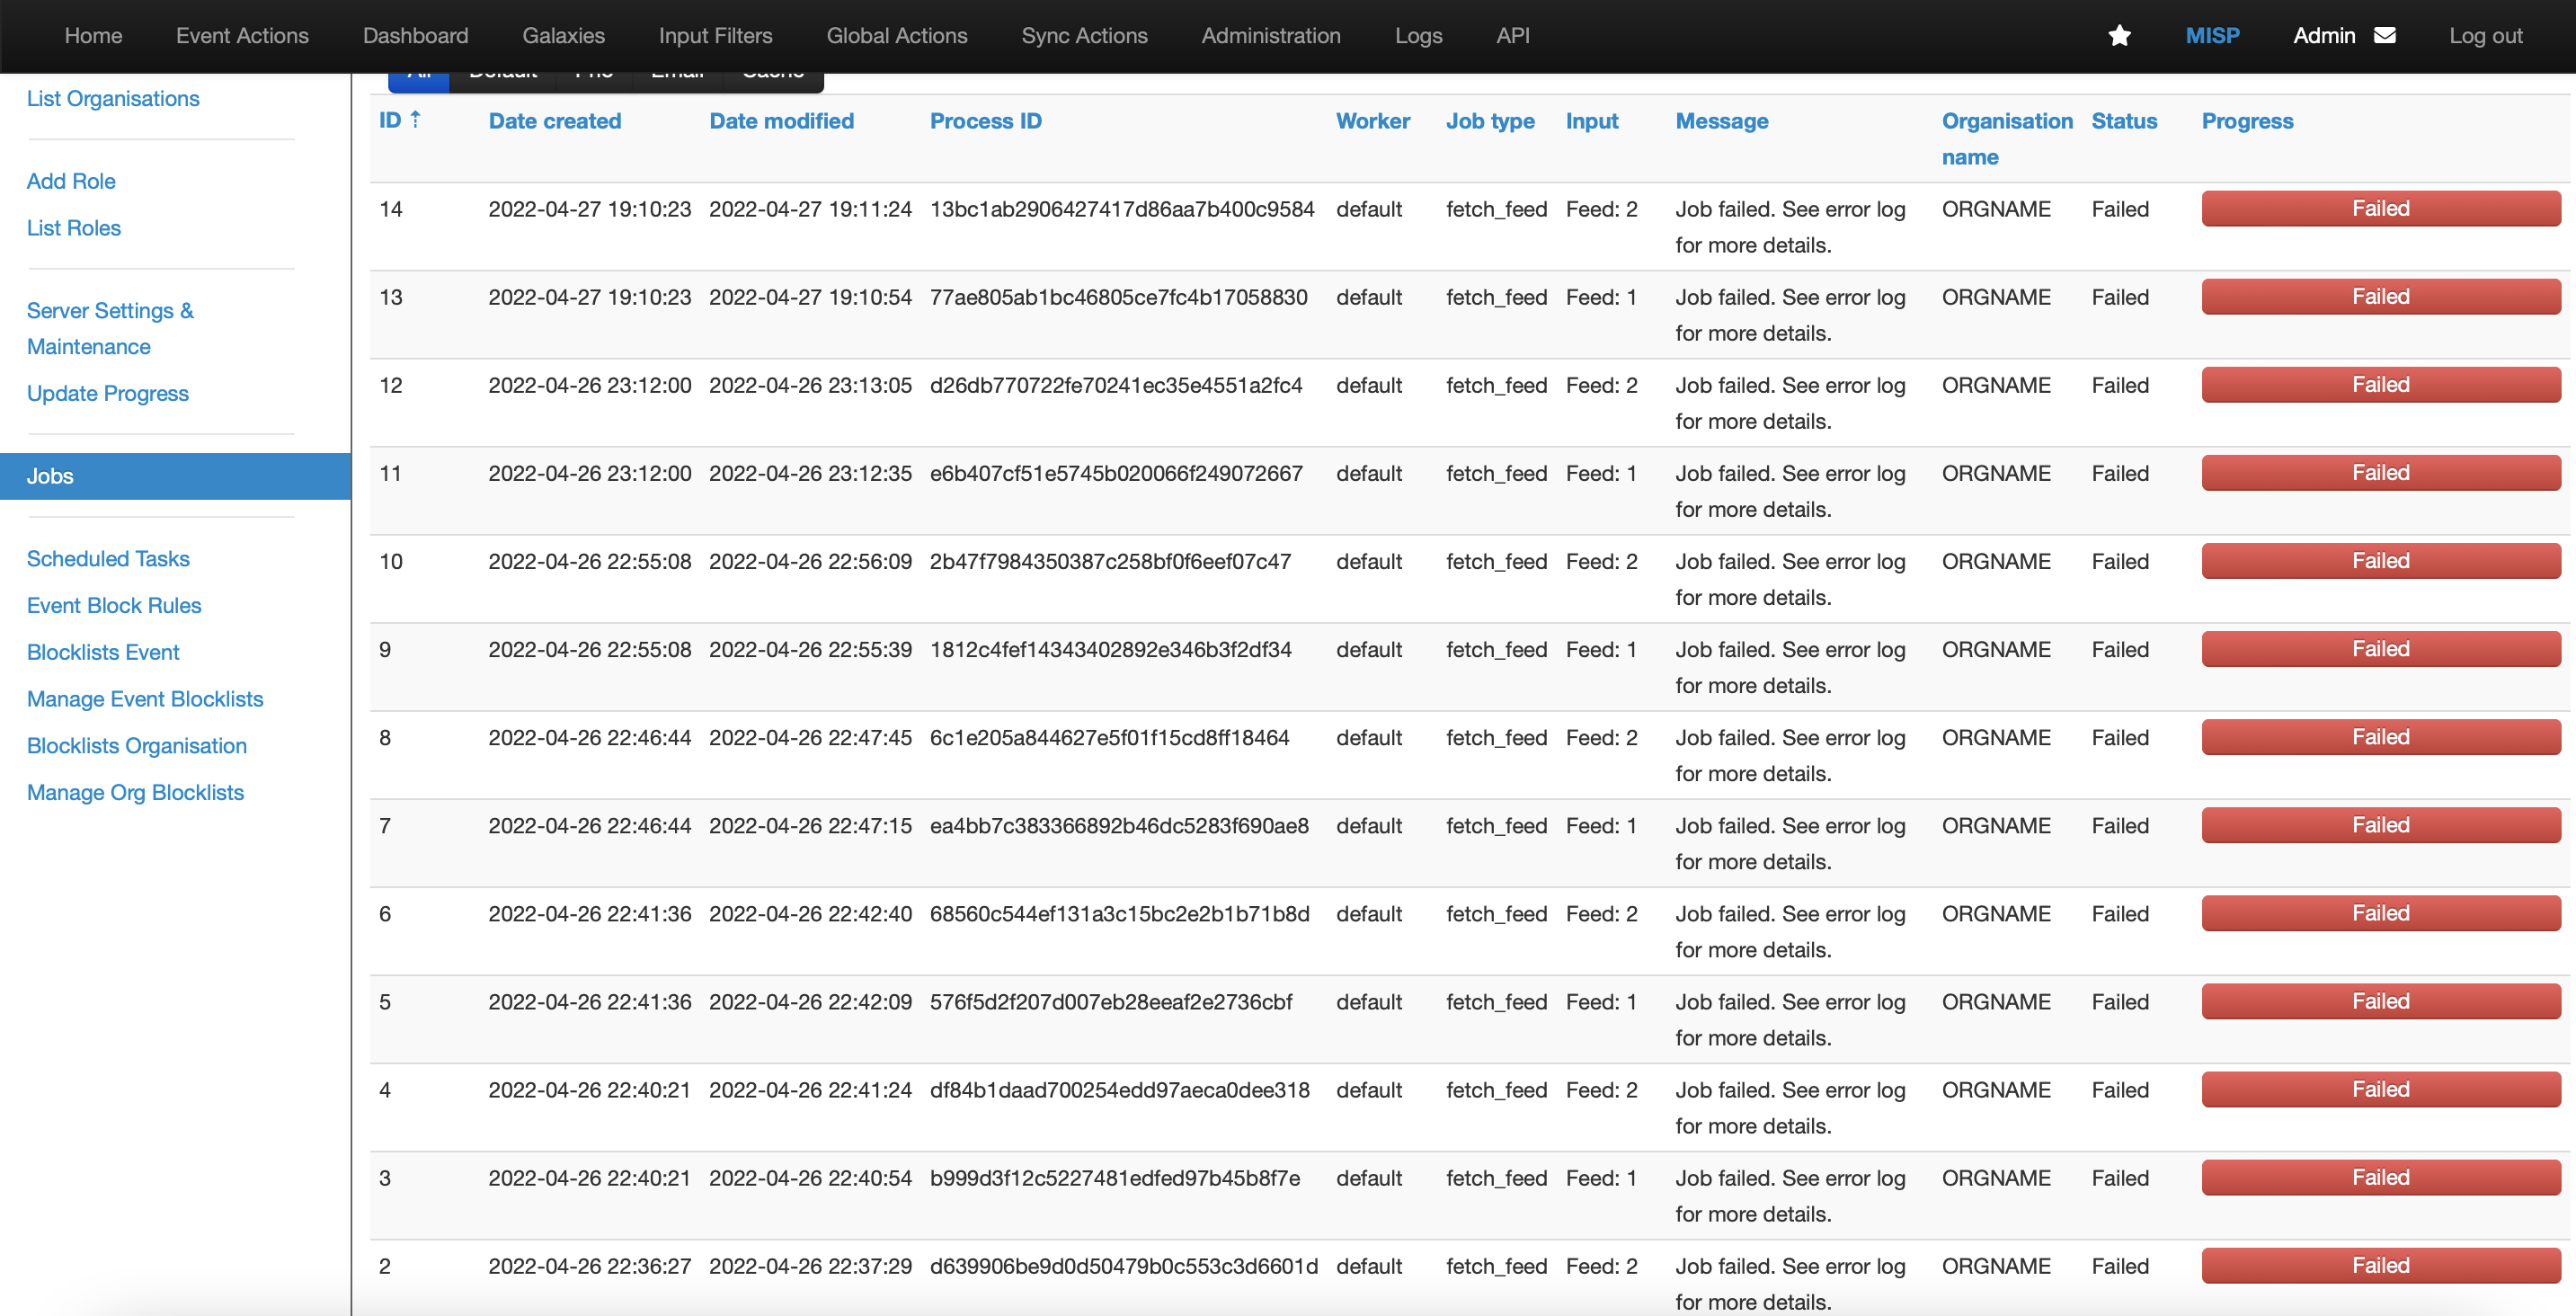Screen dimensions: 2576x1316
Task: Select process ID text of job 13
Action: [x=1118, y=298]
